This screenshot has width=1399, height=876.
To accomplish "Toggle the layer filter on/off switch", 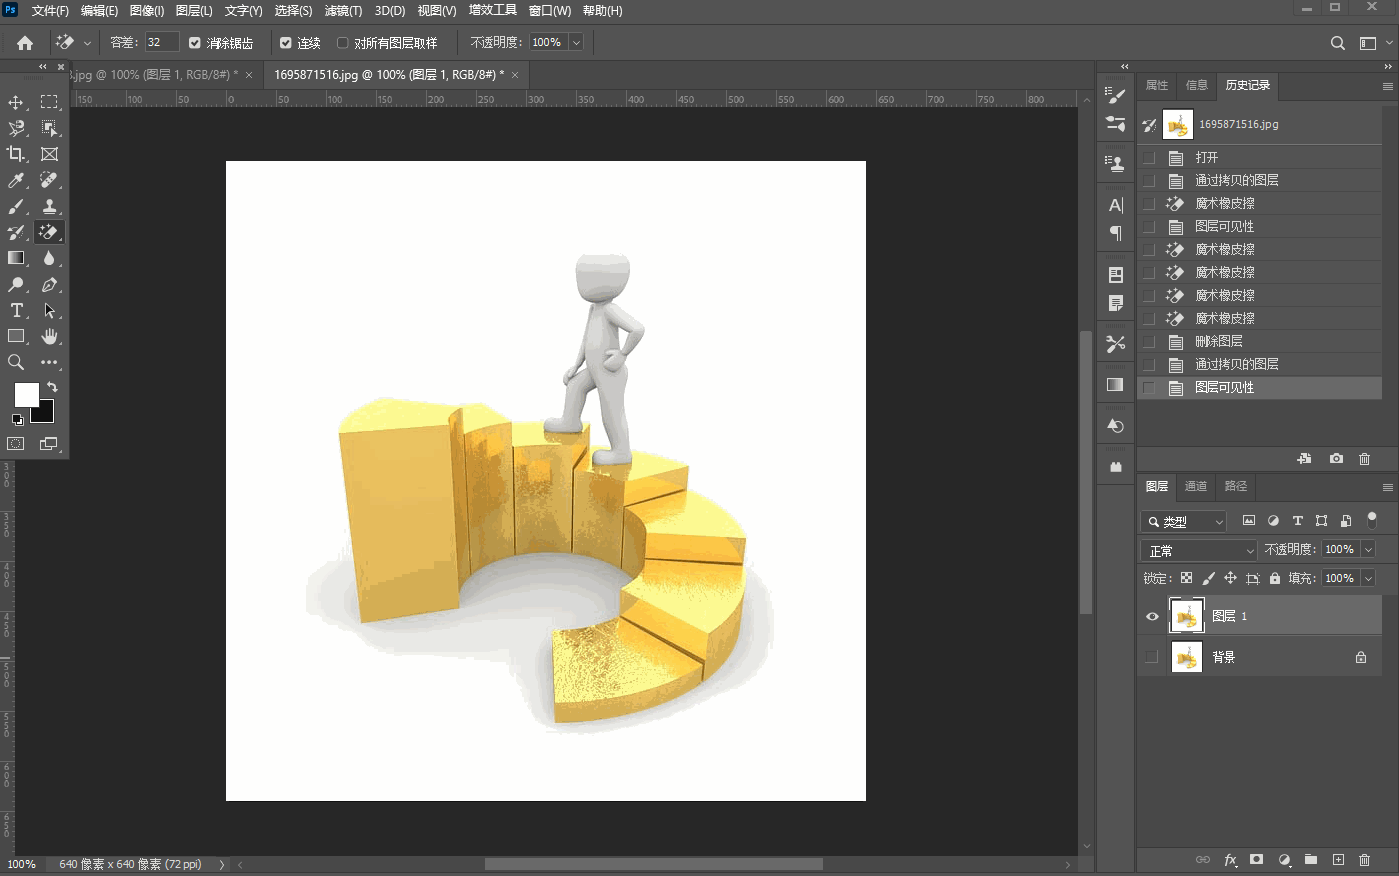I will [x=1372, y=520].
